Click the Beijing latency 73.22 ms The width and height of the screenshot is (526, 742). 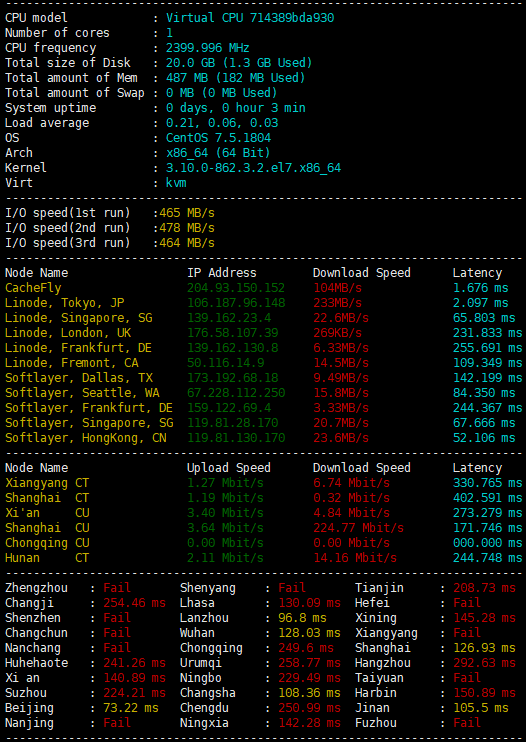131,708
